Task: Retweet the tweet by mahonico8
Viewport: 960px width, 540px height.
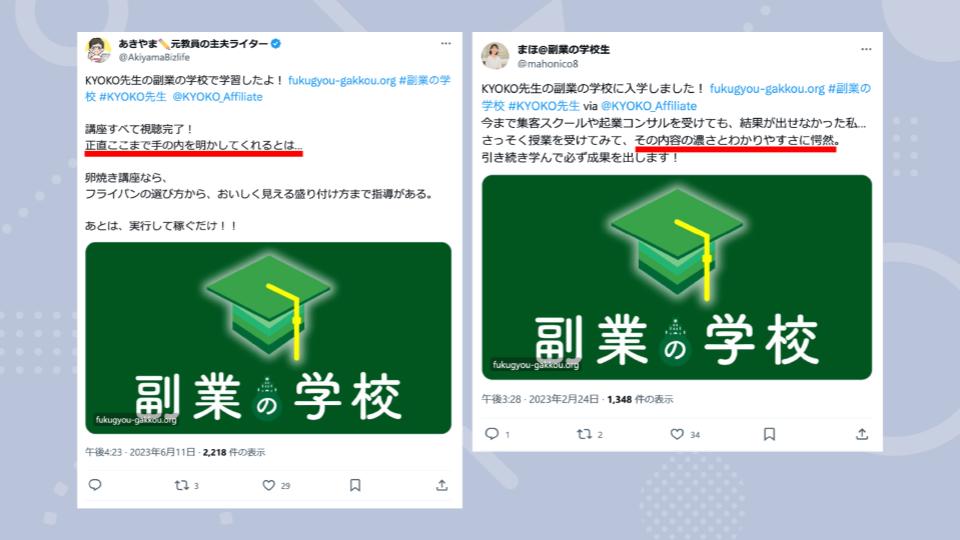Action: tap(584, 433)
